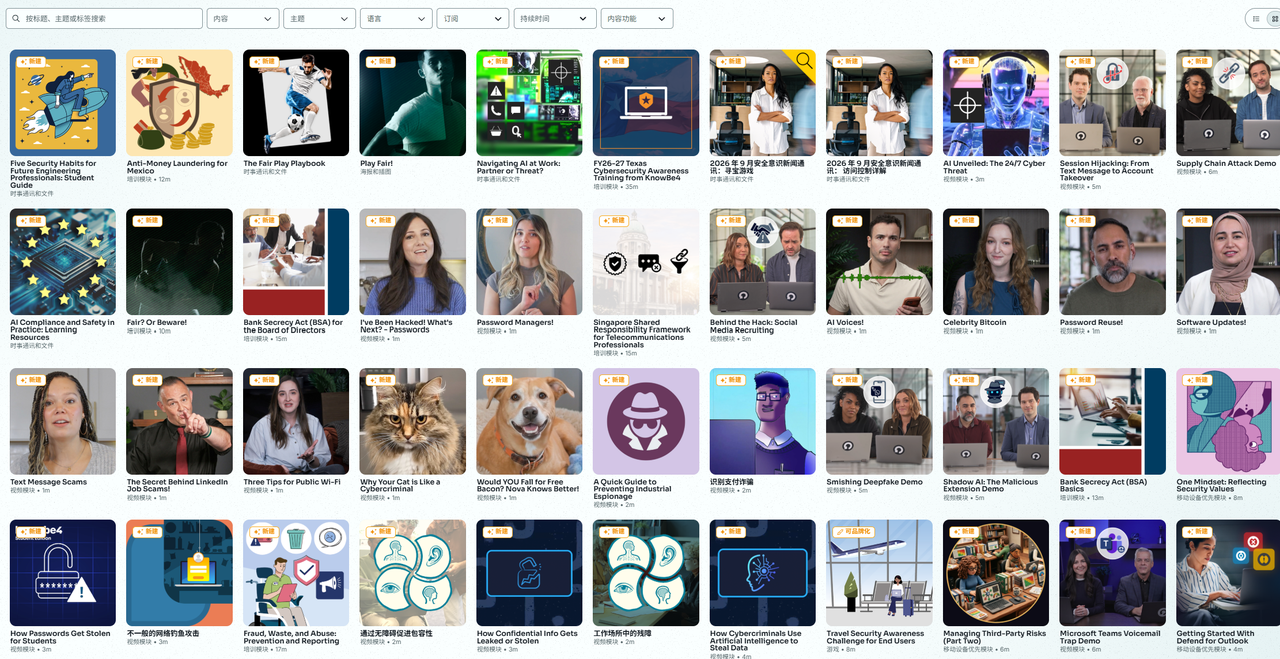
Task: Expand the 内容功能 filter dropdown
Action: (x=637, y=18)
